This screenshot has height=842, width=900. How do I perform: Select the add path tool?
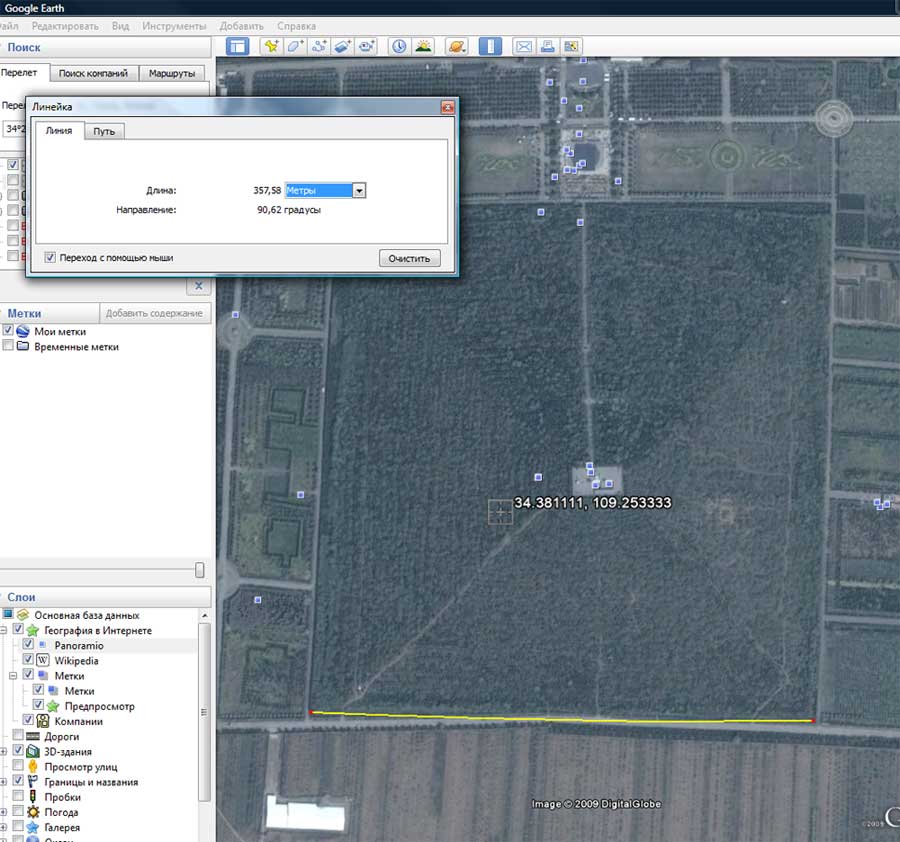coord(320,46)
